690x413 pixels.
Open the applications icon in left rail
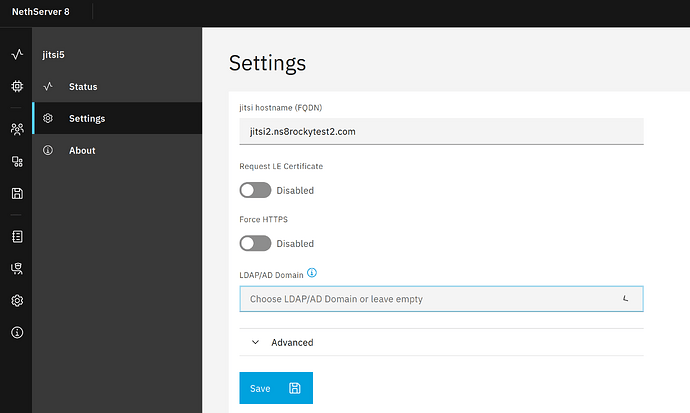coord(16,161)
